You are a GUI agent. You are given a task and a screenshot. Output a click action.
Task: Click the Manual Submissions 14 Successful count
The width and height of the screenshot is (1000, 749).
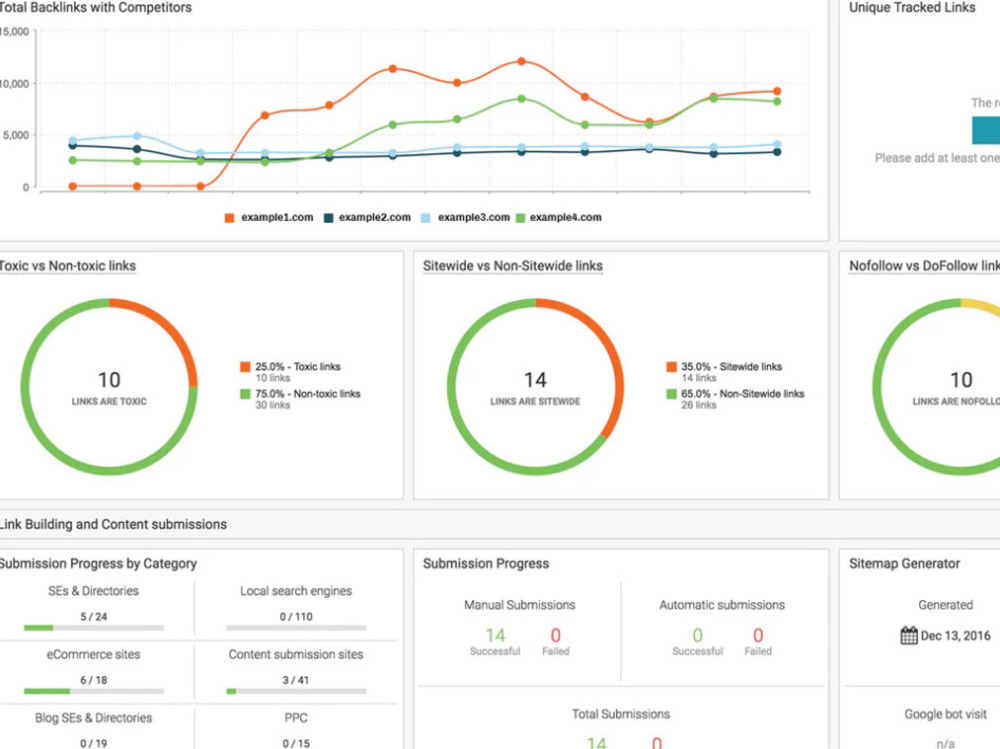(x=495, y=635)
